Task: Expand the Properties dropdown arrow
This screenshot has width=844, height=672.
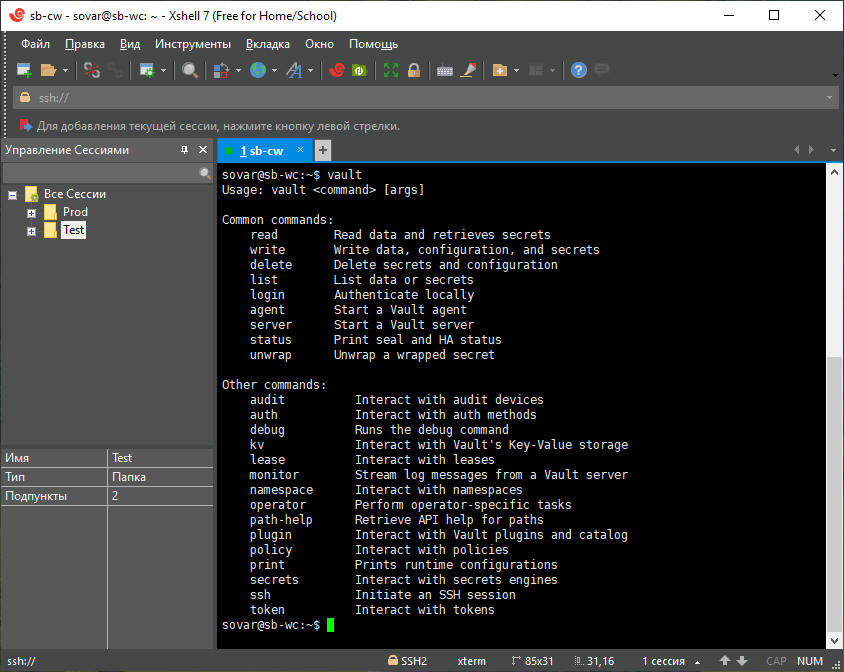Action: pos(164,71)
